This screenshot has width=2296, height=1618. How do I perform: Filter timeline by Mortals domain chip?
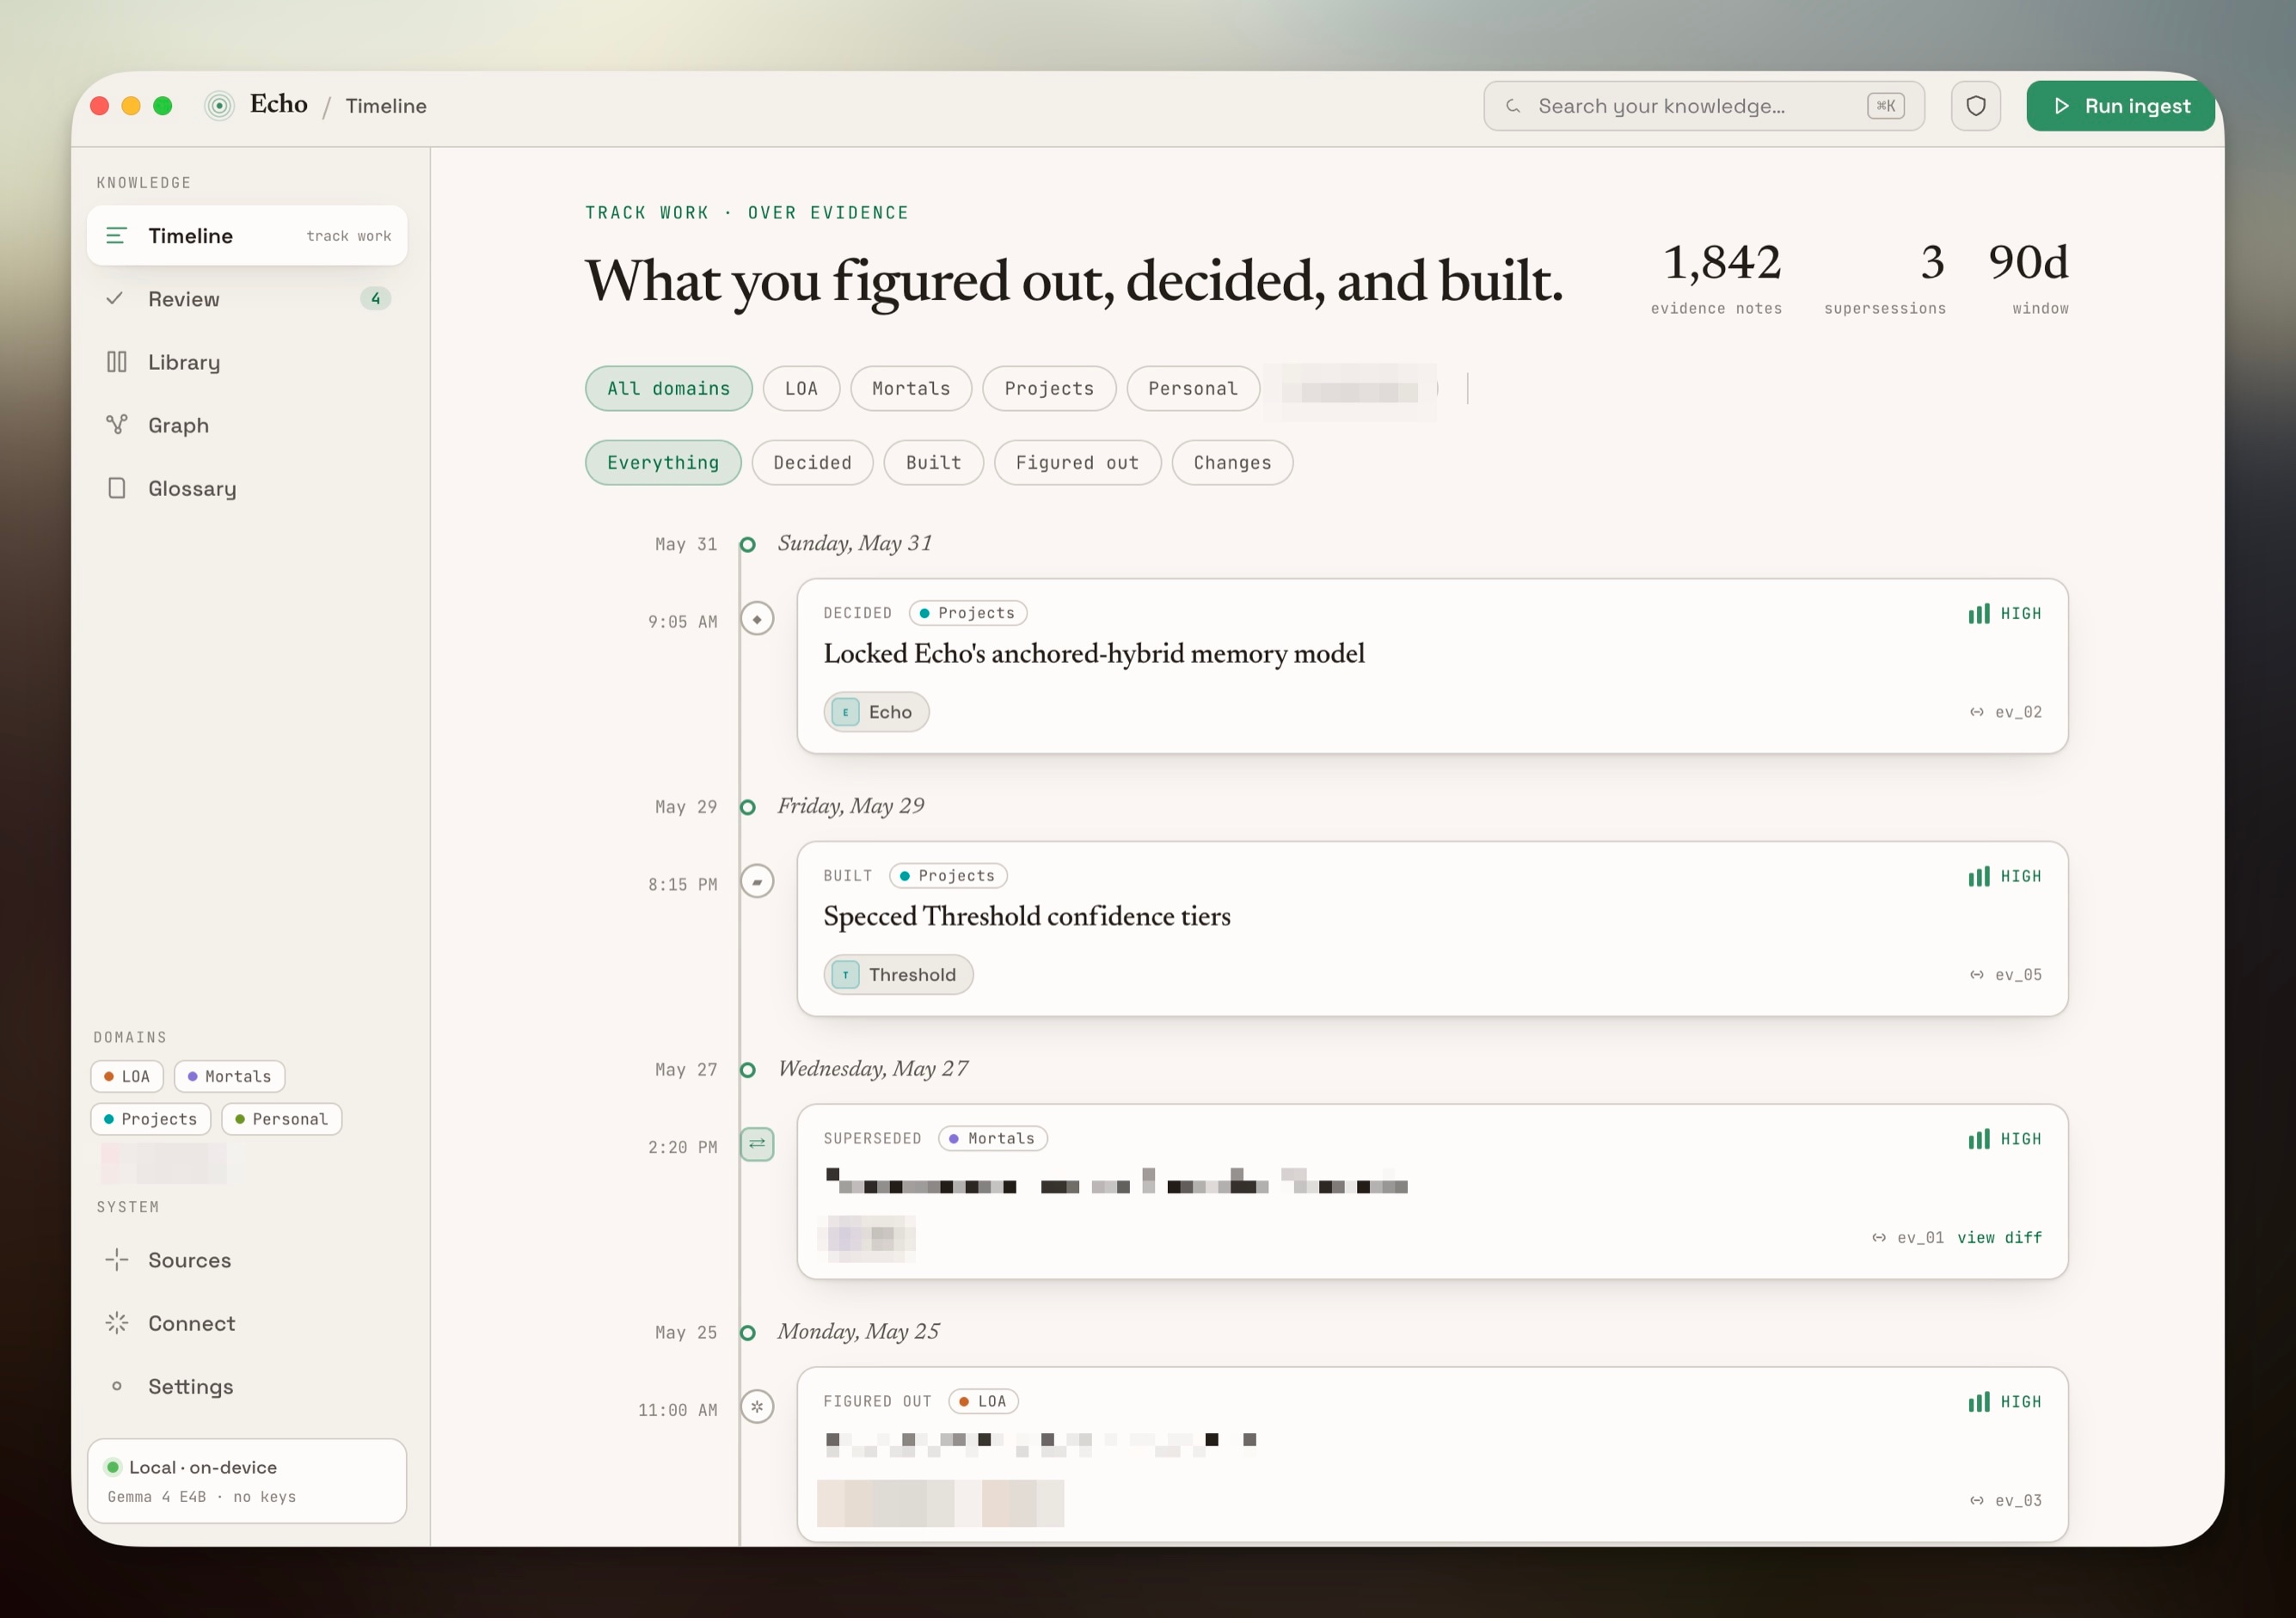click(911, 388)
